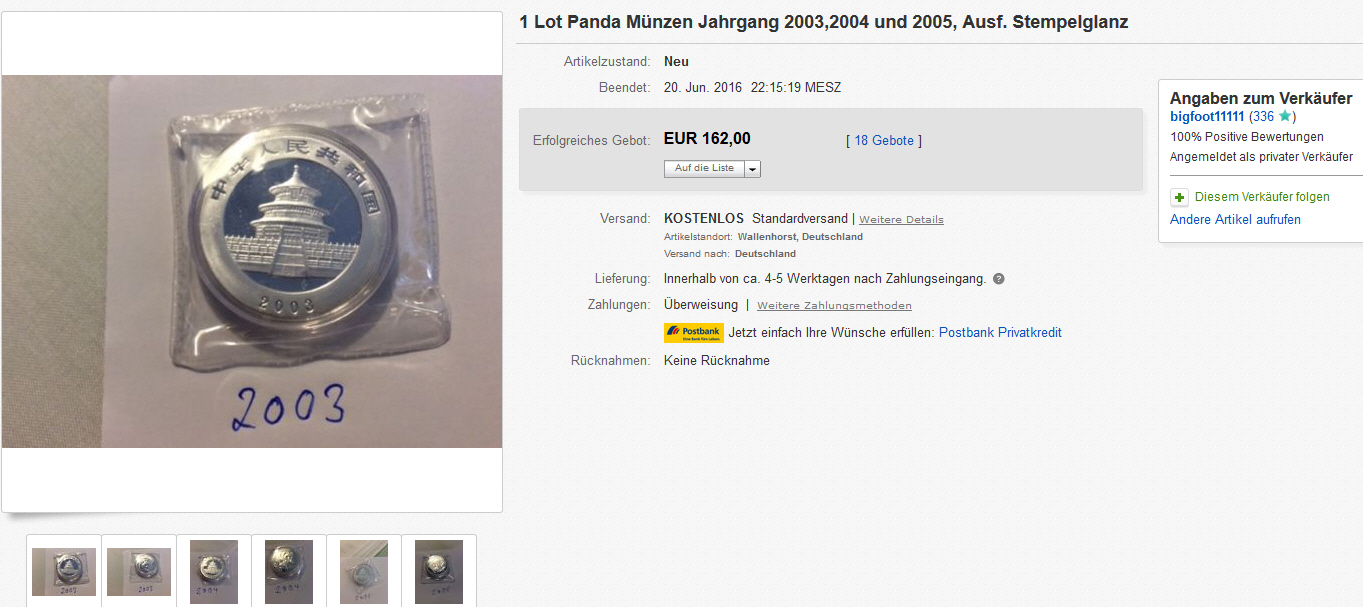This screenshot has width=1363, height=607.
Task: Select the third thumbnail labeled 2004
Action: (x=214, y=571)
